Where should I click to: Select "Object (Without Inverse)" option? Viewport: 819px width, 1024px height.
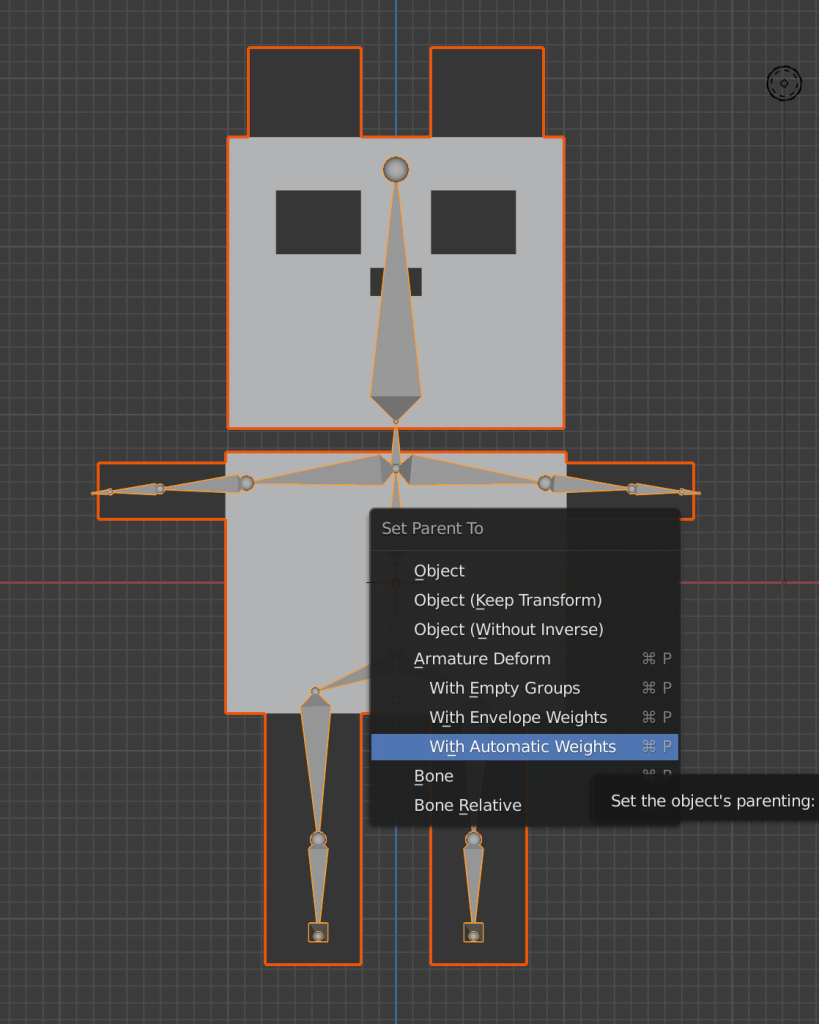point(509,629)
